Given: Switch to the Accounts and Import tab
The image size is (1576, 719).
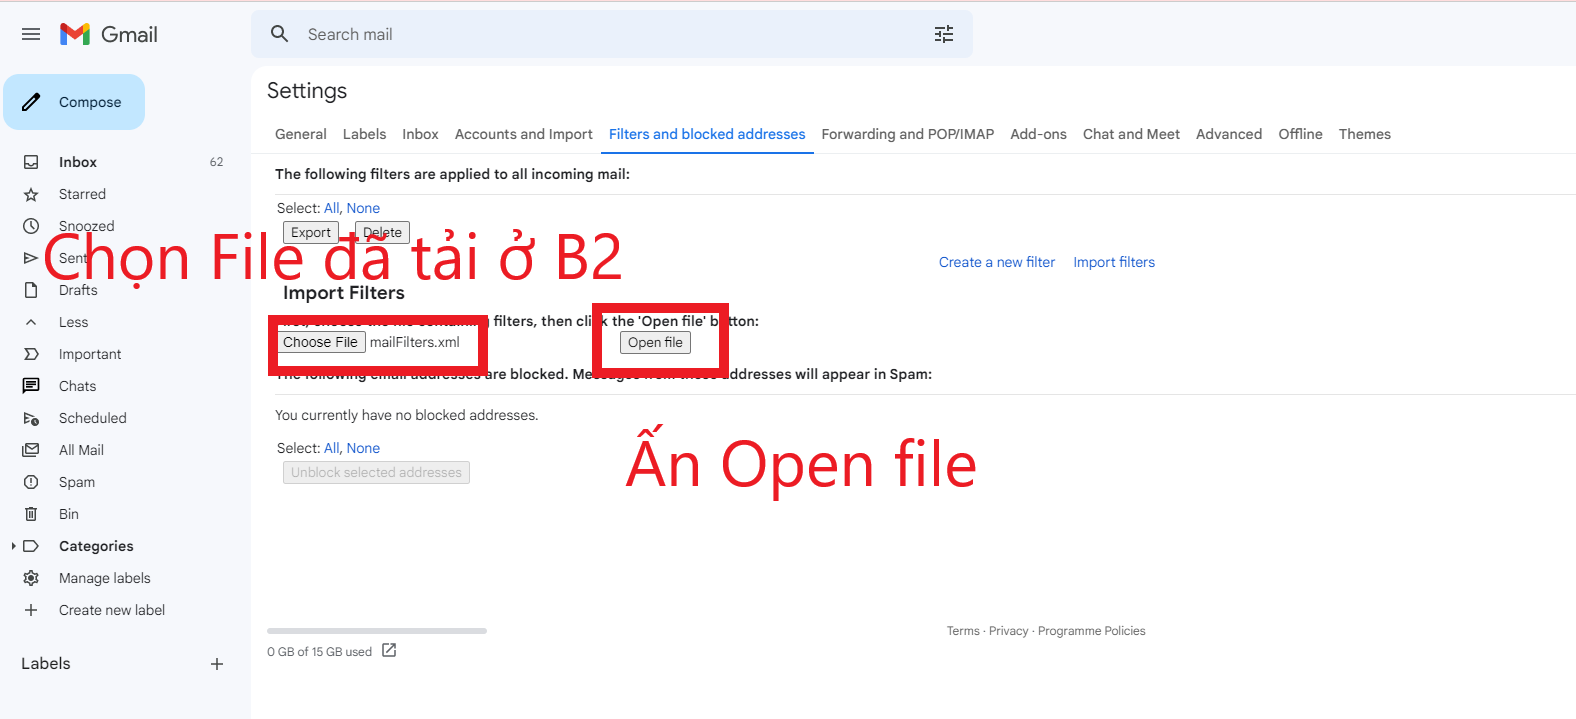Looking at the screenshot, I should [523, 134].
